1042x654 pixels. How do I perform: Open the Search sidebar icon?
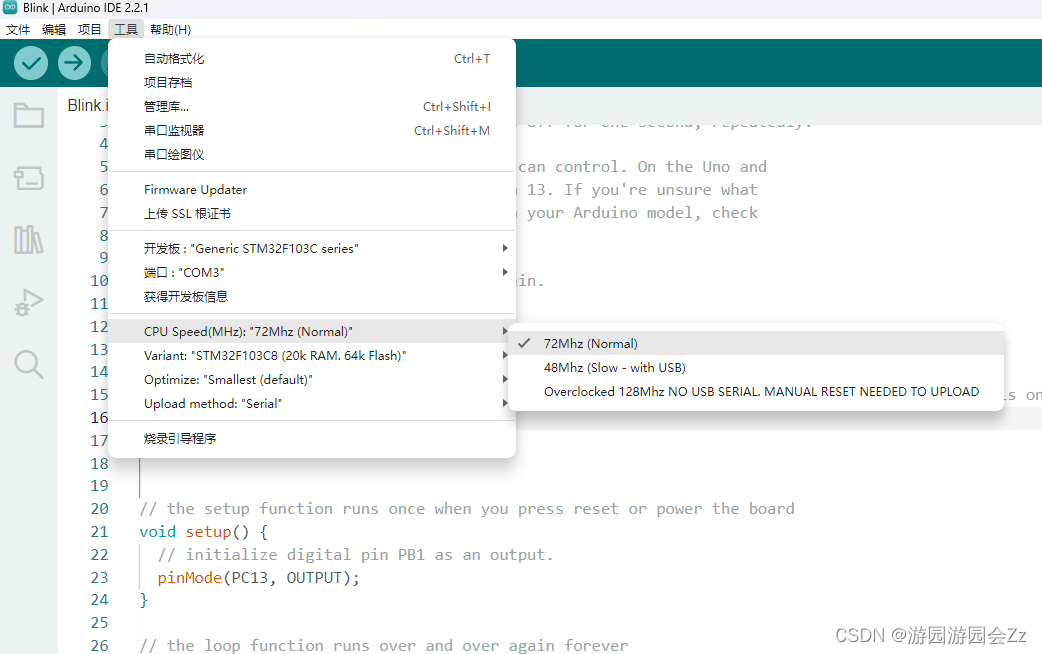coord(29,364)
